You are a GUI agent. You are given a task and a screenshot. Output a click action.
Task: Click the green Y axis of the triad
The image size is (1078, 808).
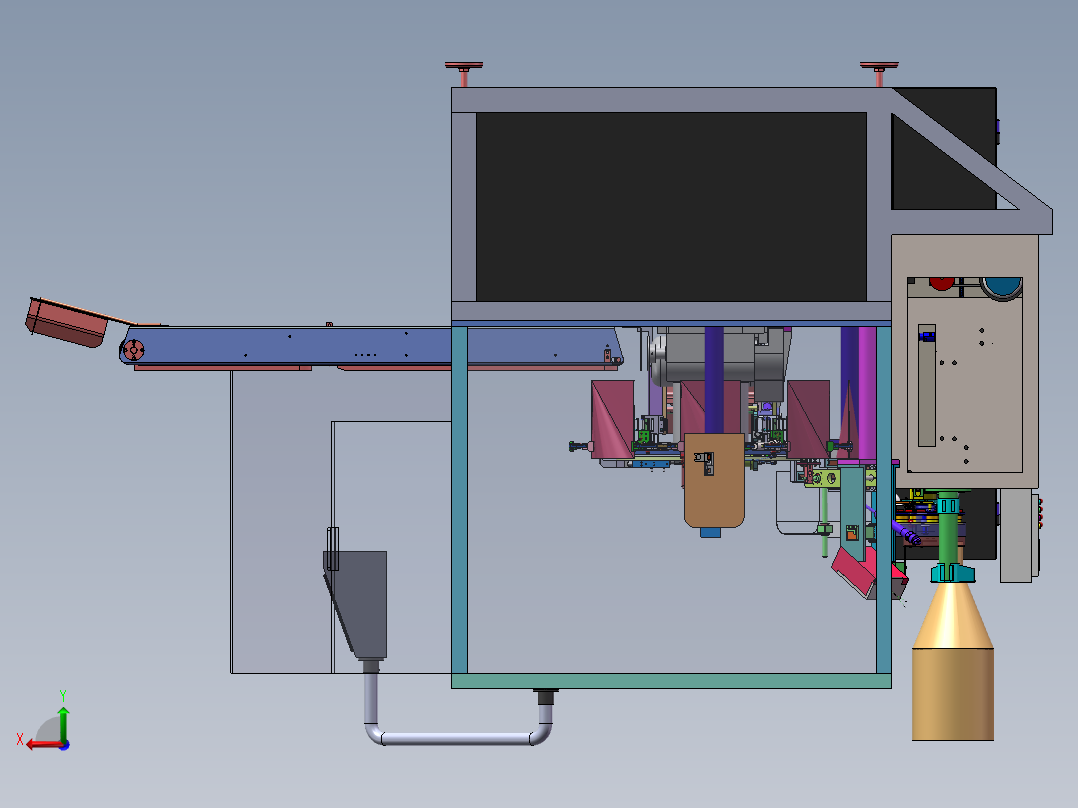[63, 723]
